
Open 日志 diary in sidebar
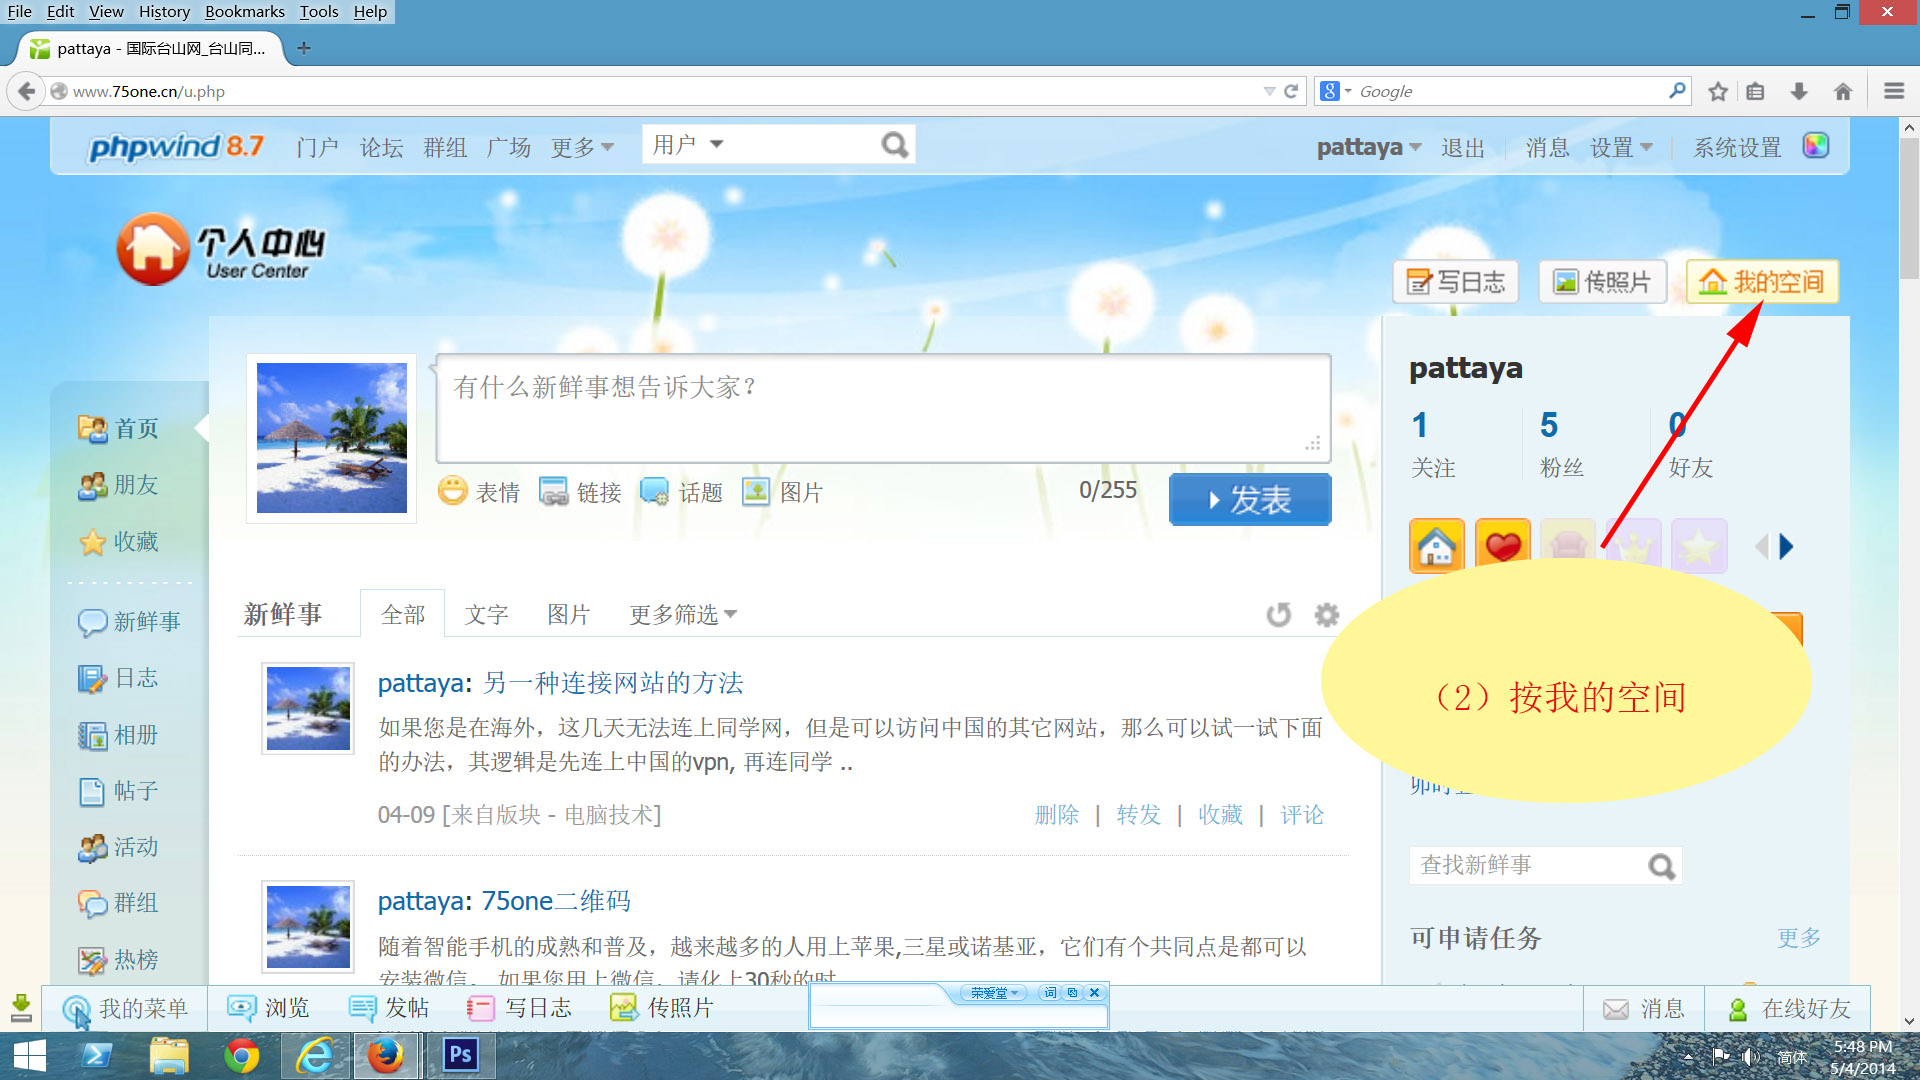(x=118, y=678)
